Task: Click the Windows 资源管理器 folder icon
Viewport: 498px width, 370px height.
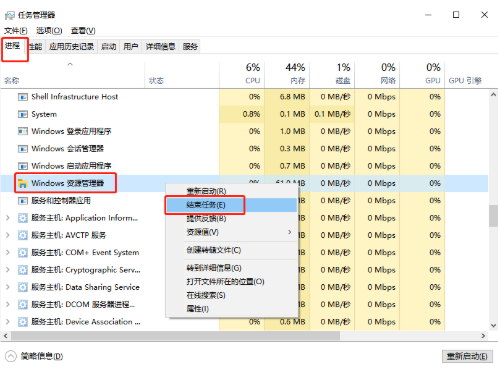Action: (22, 183)
